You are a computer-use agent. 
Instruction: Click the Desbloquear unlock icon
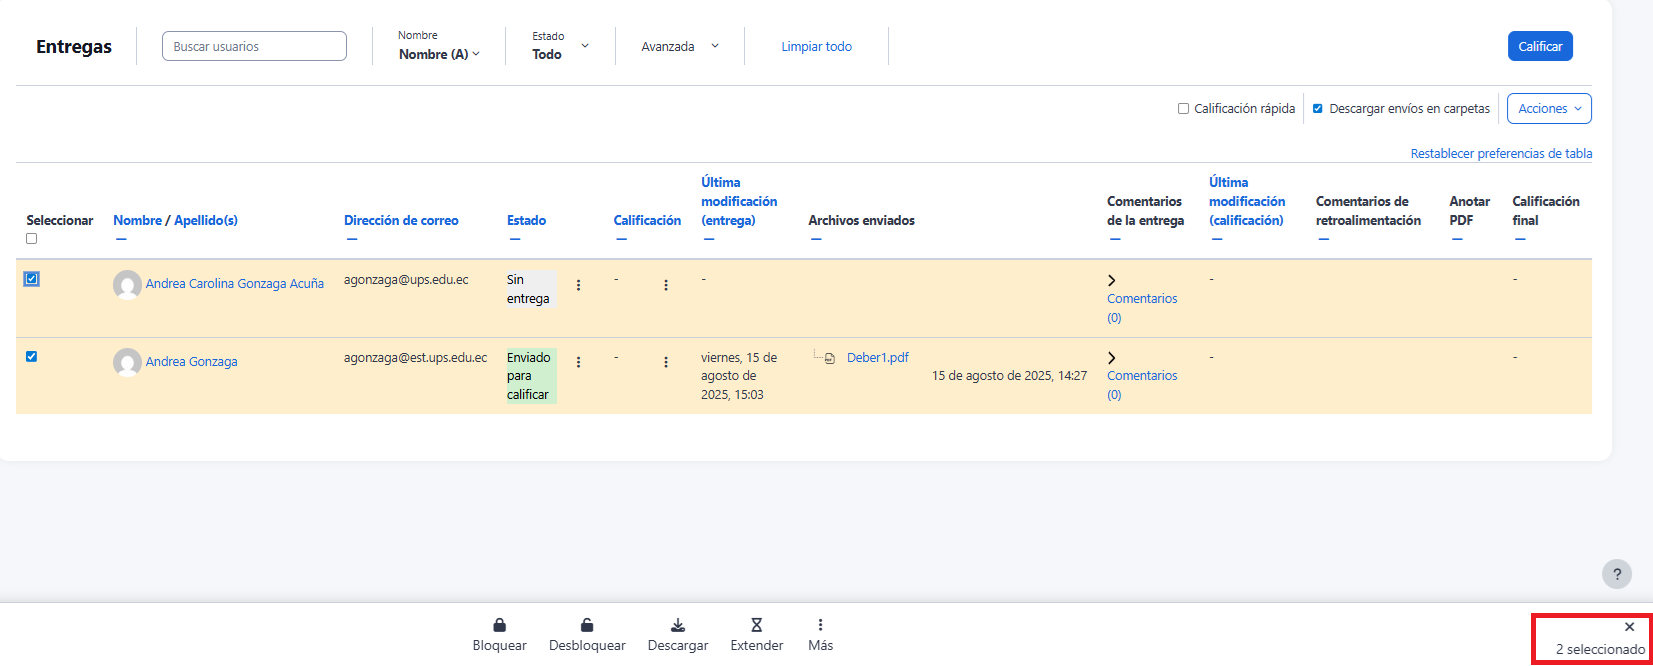click(587, 625)
